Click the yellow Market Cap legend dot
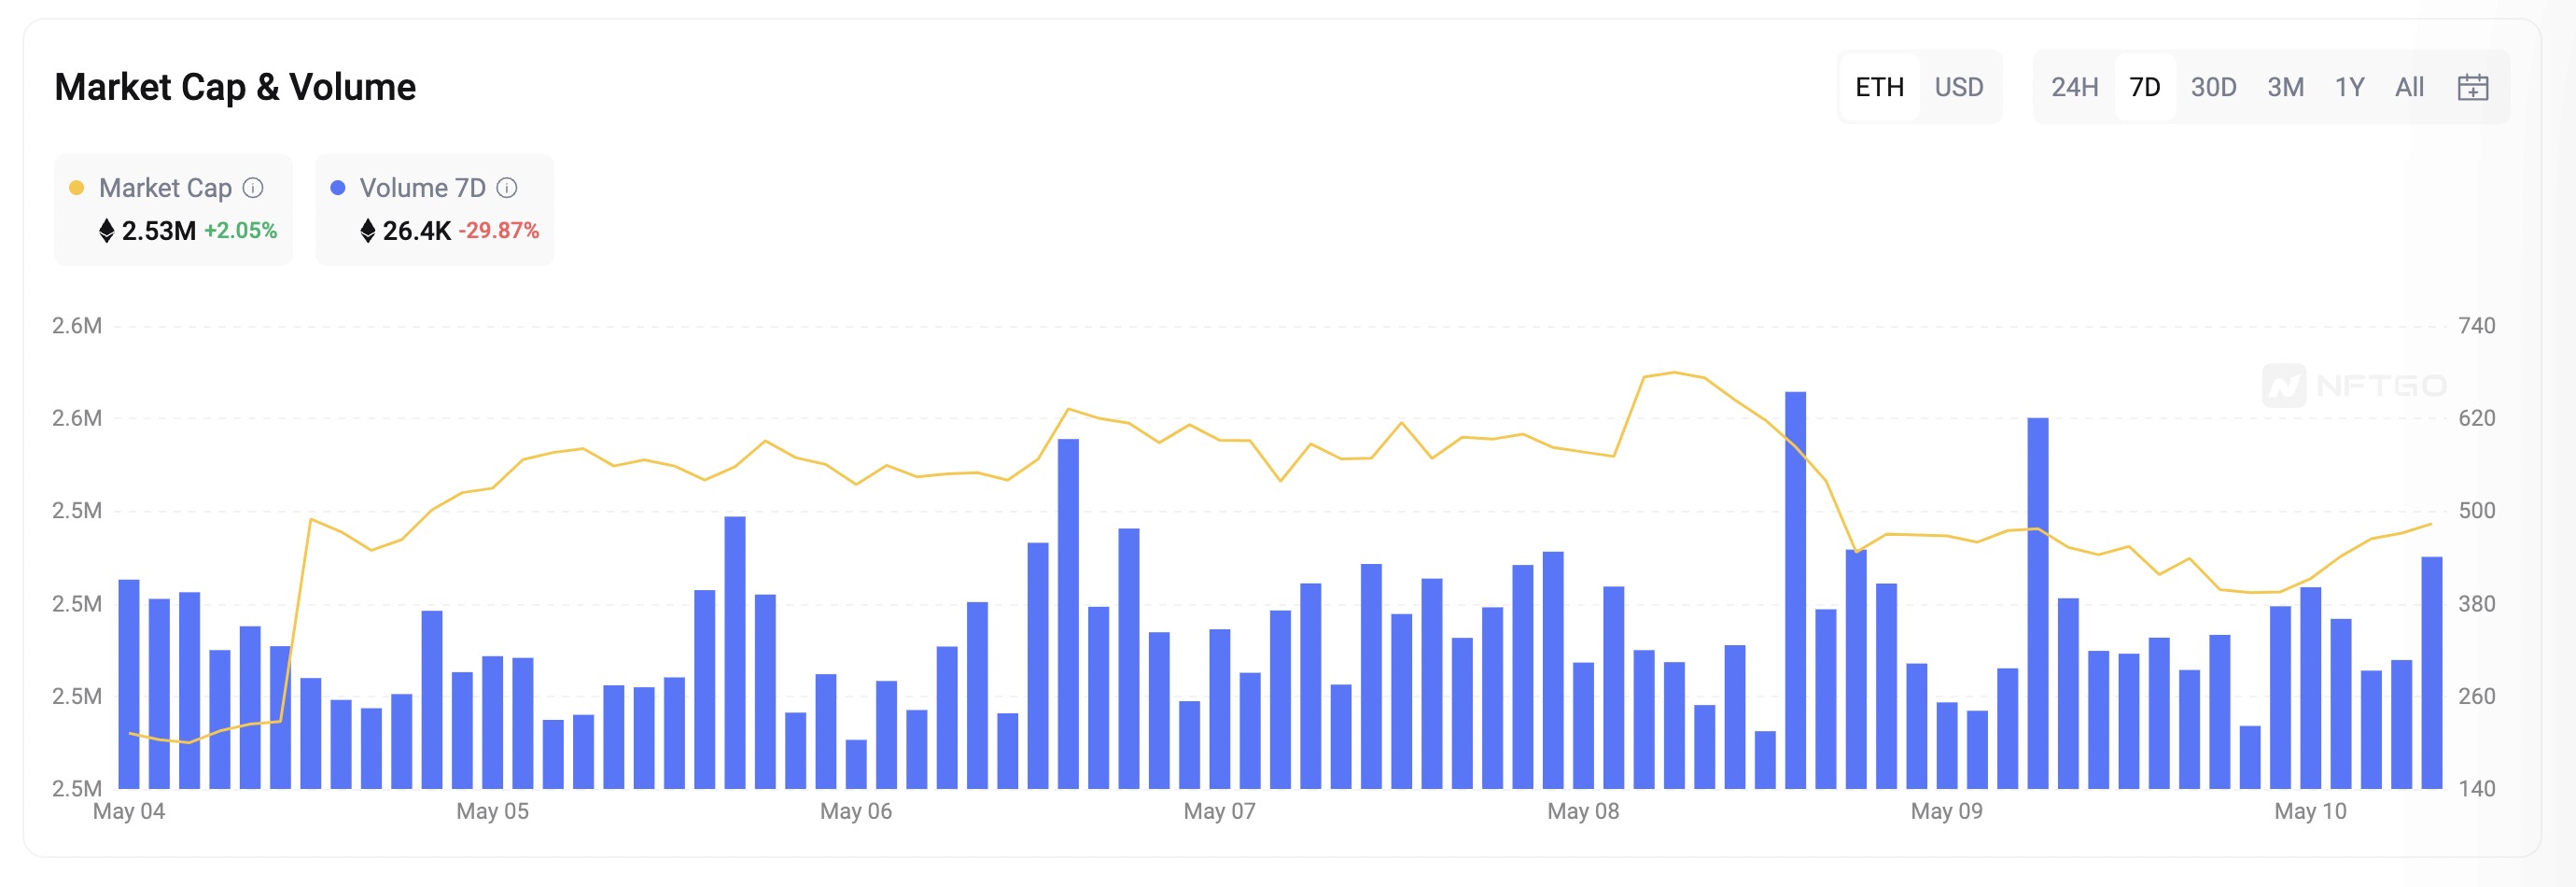This screenshot has width=2576, height=887. pos(76,188)
